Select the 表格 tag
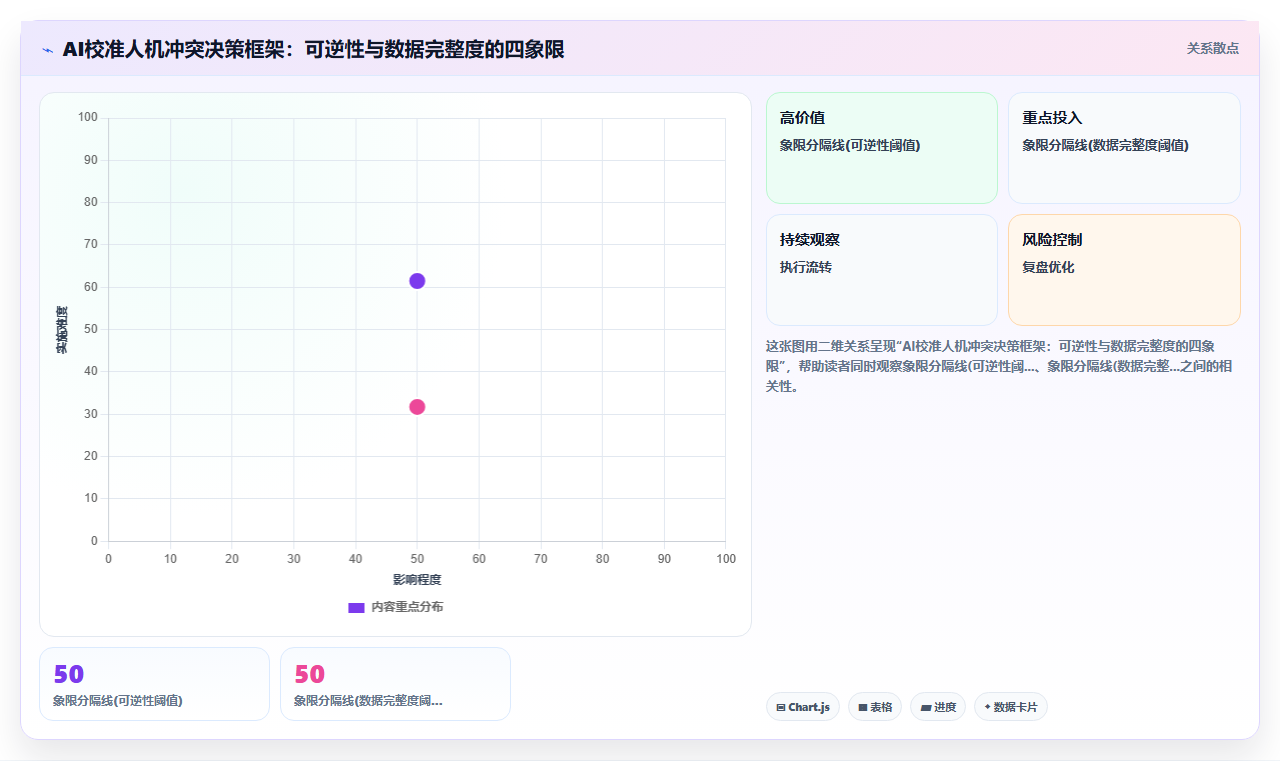This screenshot has width=1280, height=761. click(875, 707)
